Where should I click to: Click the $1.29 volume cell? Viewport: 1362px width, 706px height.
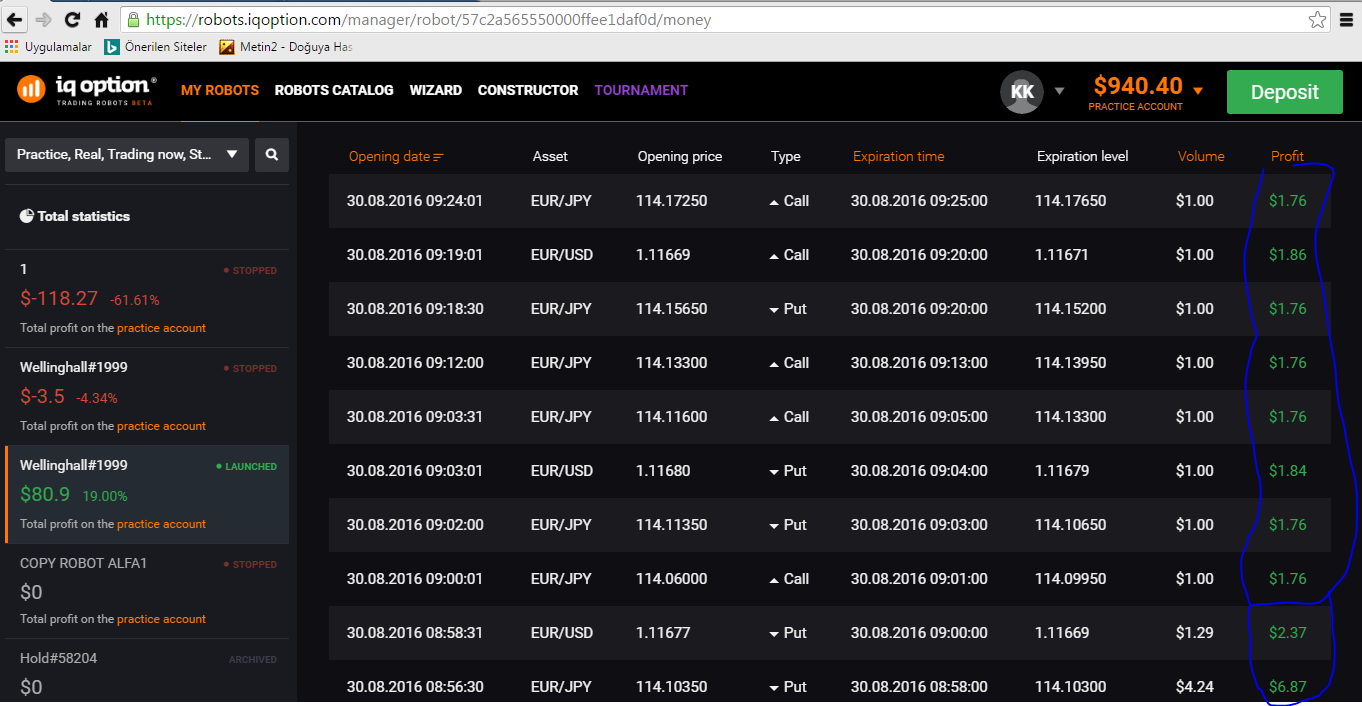(1195, 633)
